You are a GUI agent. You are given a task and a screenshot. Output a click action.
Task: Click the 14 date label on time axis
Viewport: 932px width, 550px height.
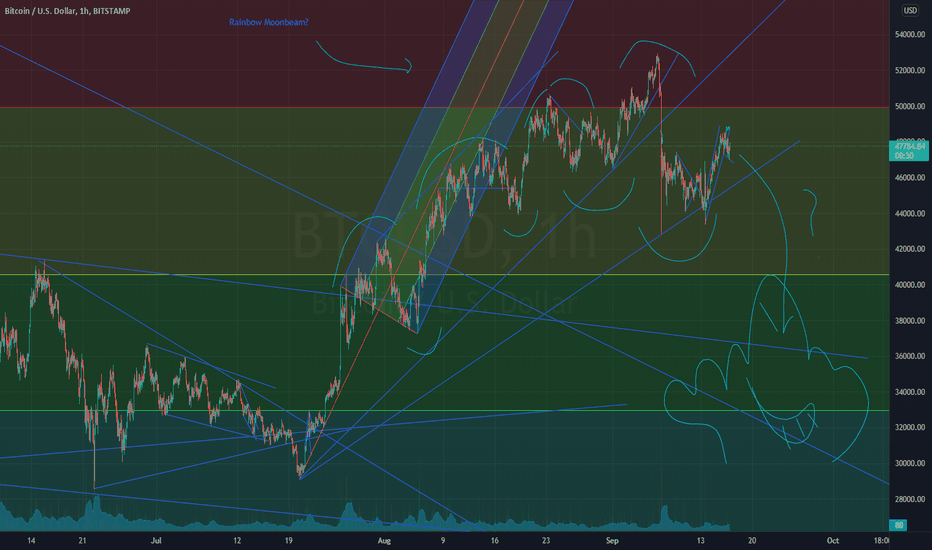pyautogui.click(x=31, y=540)
